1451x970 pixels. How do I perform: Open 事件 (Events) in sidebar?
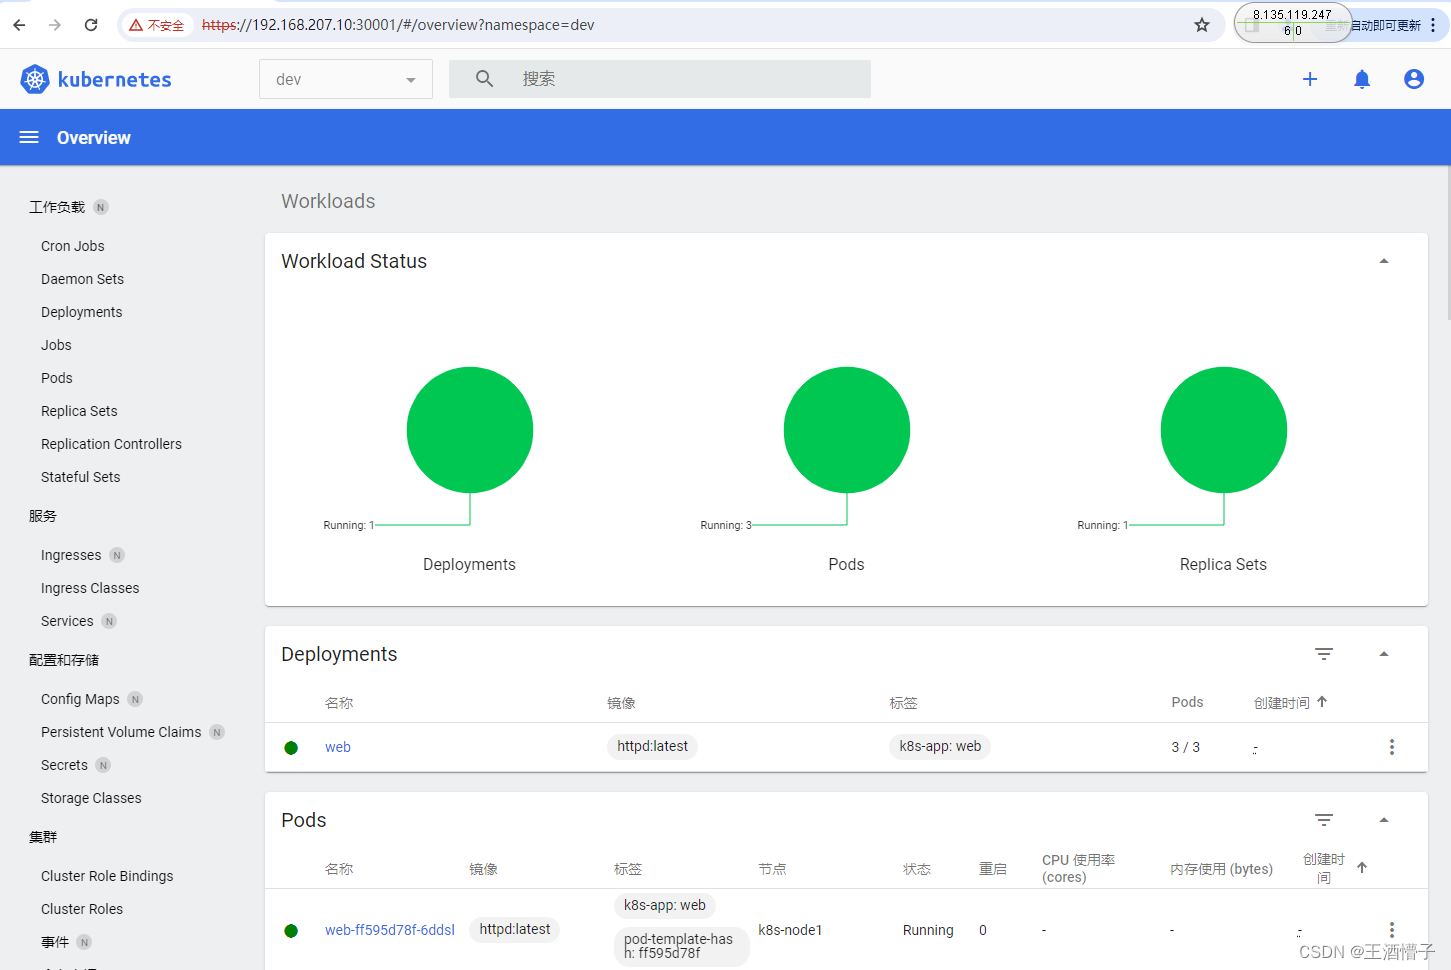click(55, 942)
